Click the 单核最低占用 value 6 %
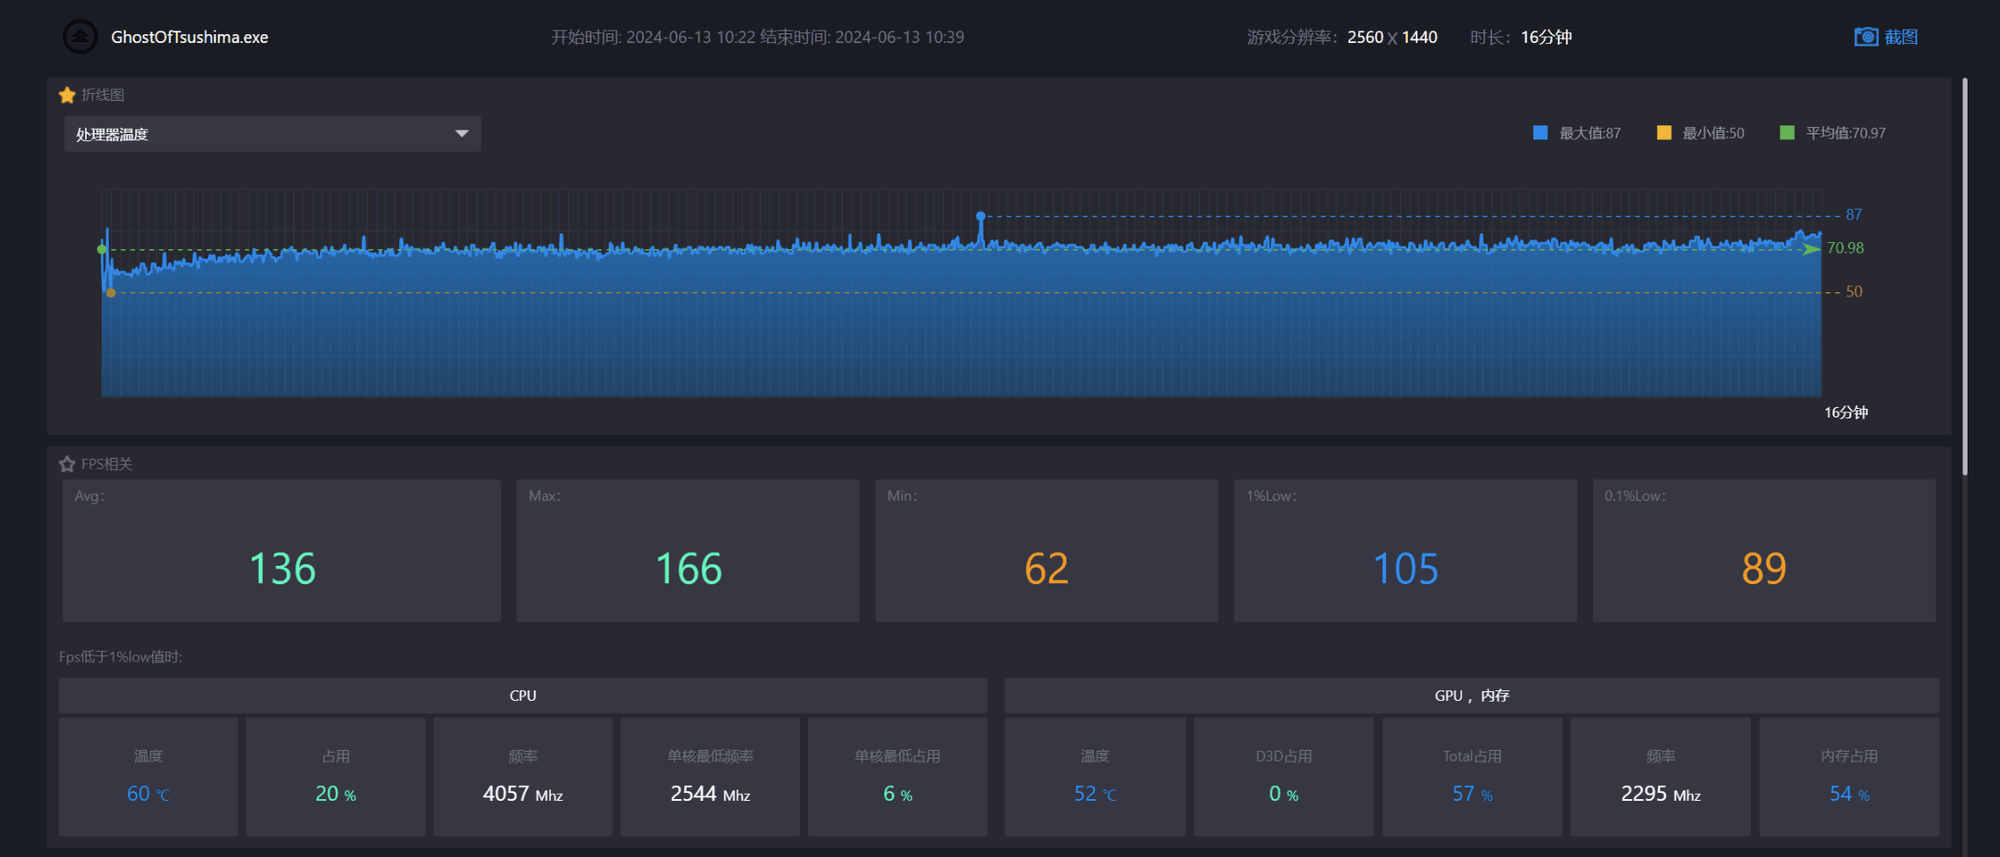Screen dimensions: 2000x857 coord(897,794)
